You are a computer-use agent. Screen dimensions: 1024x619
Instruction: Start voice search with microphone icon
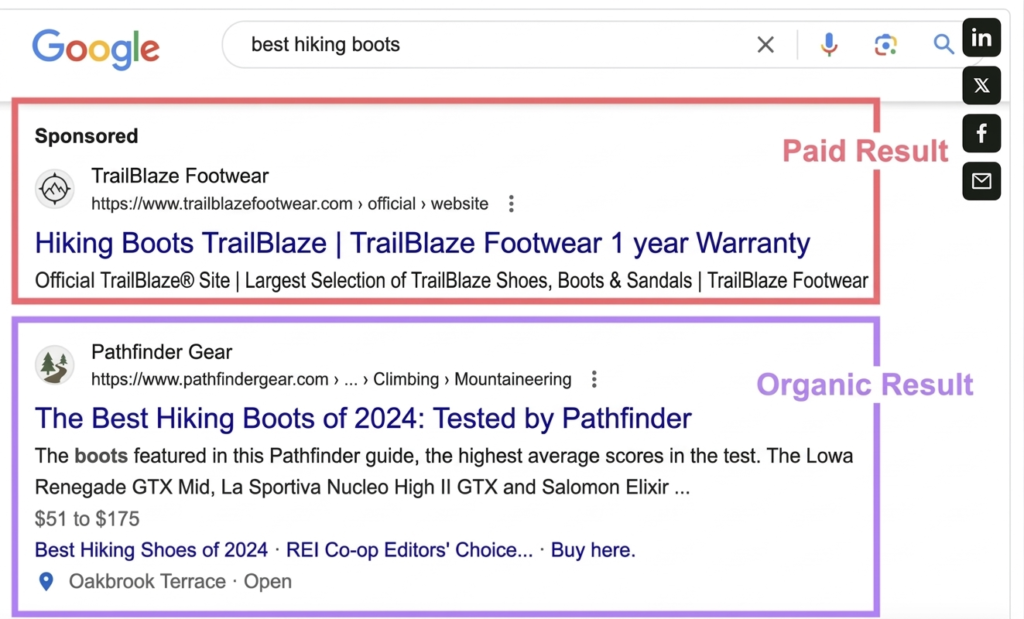[x=829, y=44]
